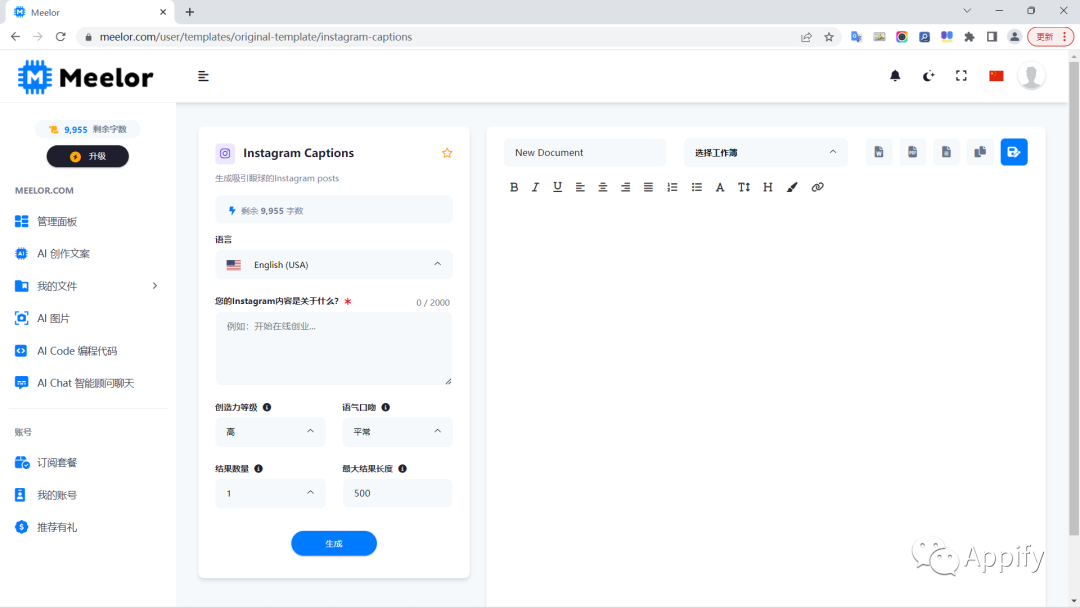1080x608 pixels.
Task: Click the 最大结果长度 500 field
Action: pyautogui.click(x=397, y=493)
